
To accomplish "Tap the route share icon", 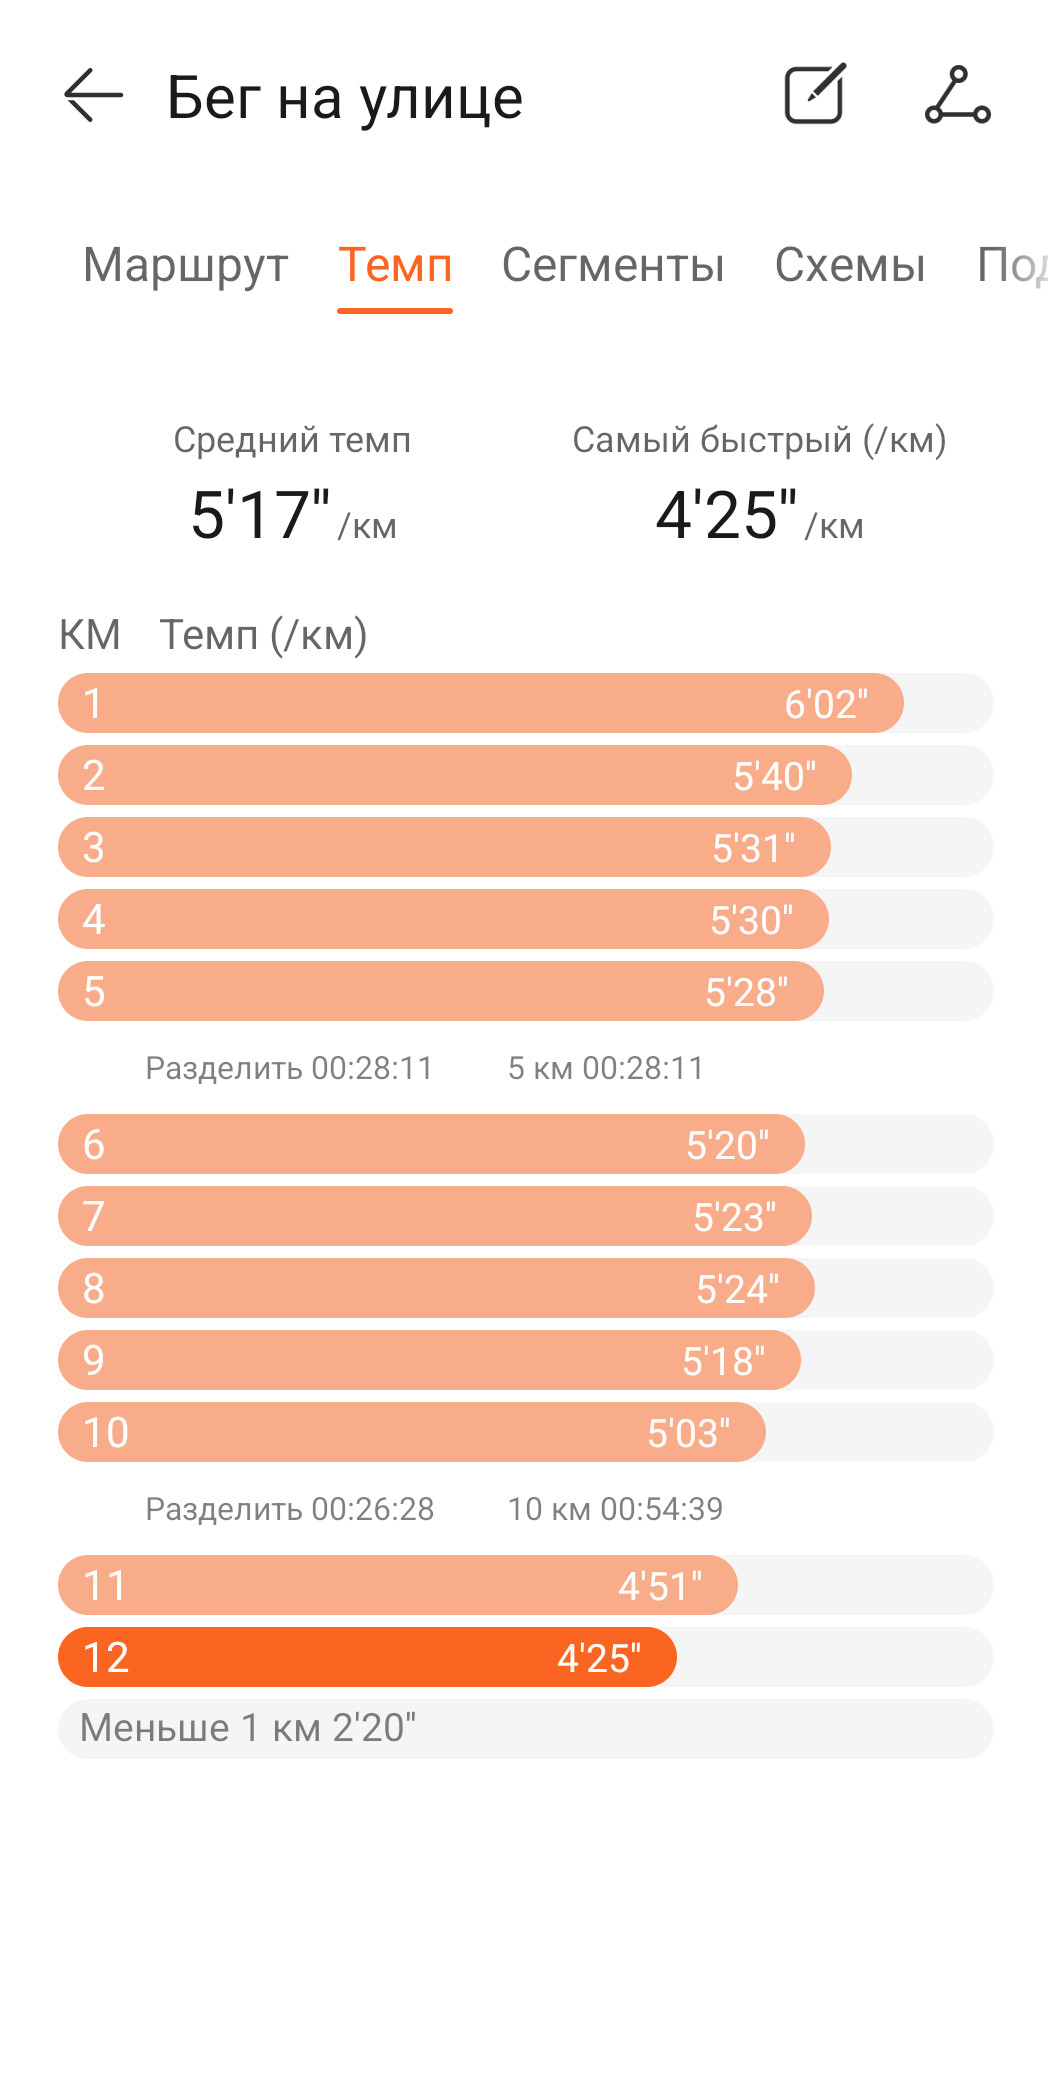I will tap(957, 95).
